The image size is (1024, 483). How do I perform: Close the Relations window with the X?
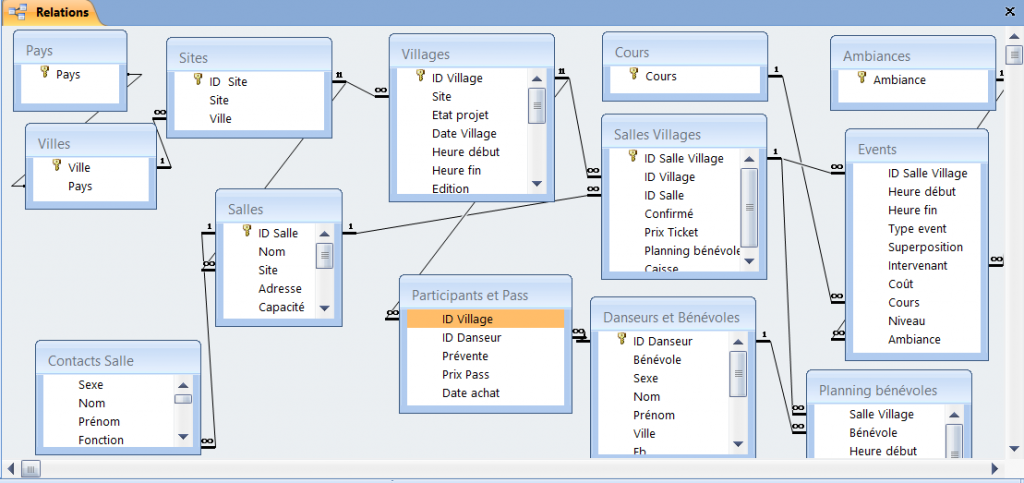pos(1010,12)
